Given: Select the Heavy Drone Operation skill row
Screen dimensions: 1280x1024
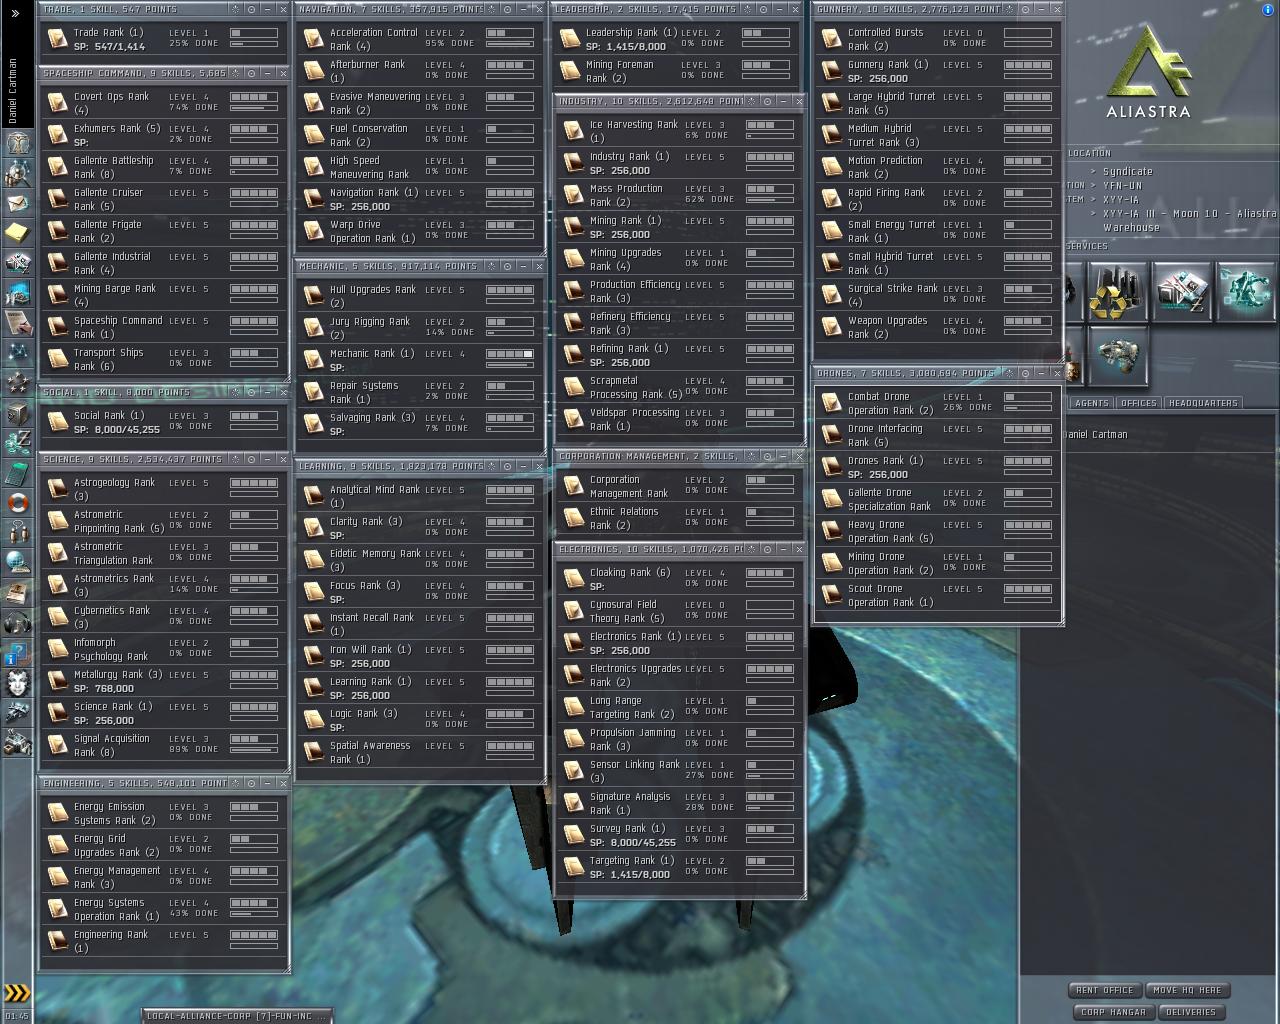Looking at the screenshot, I should (938, 531).
